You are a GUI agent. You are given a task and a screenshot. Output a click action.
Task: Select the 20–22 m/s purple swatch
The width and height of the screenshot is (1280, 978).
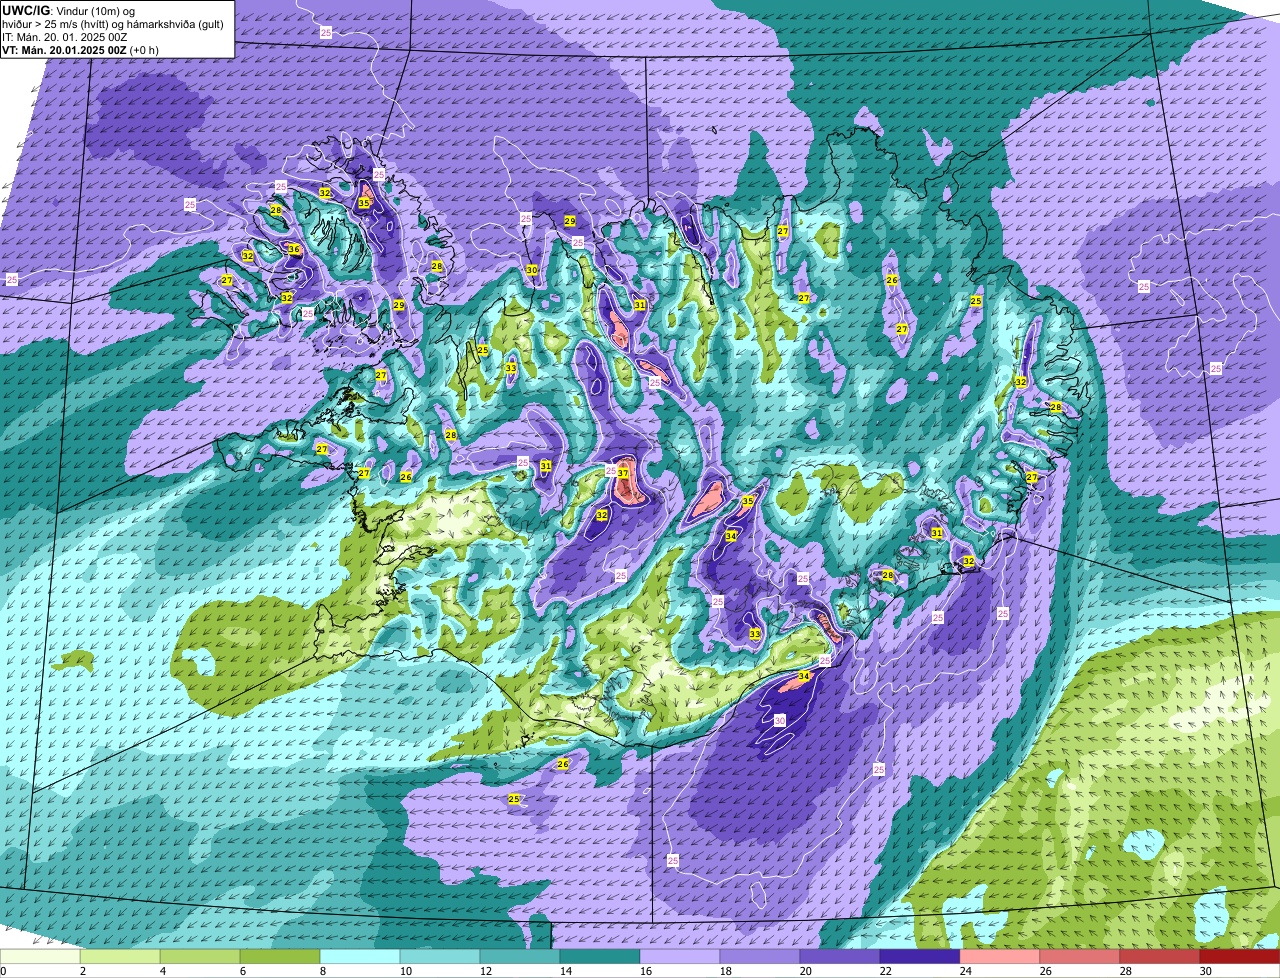[x=840, y=957]
